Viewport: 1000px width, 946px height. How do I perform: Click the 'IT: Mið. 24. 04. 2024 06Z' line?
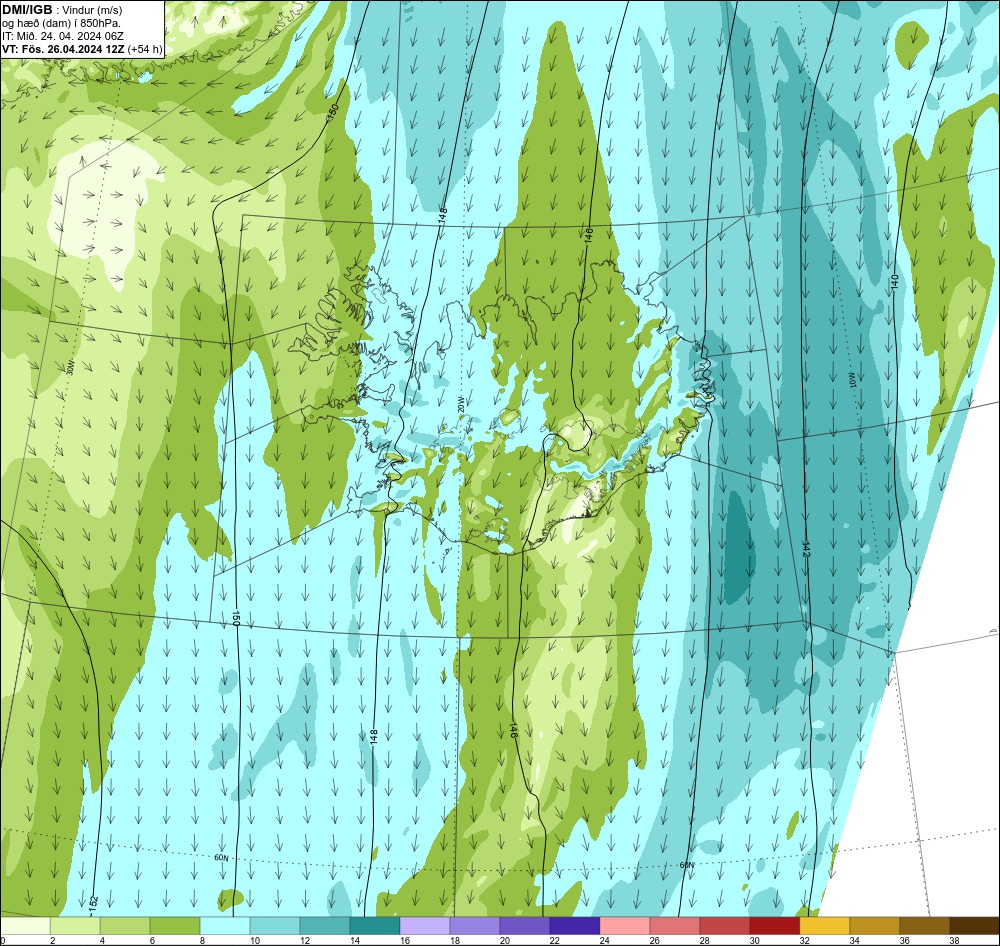tap(63, 36)
